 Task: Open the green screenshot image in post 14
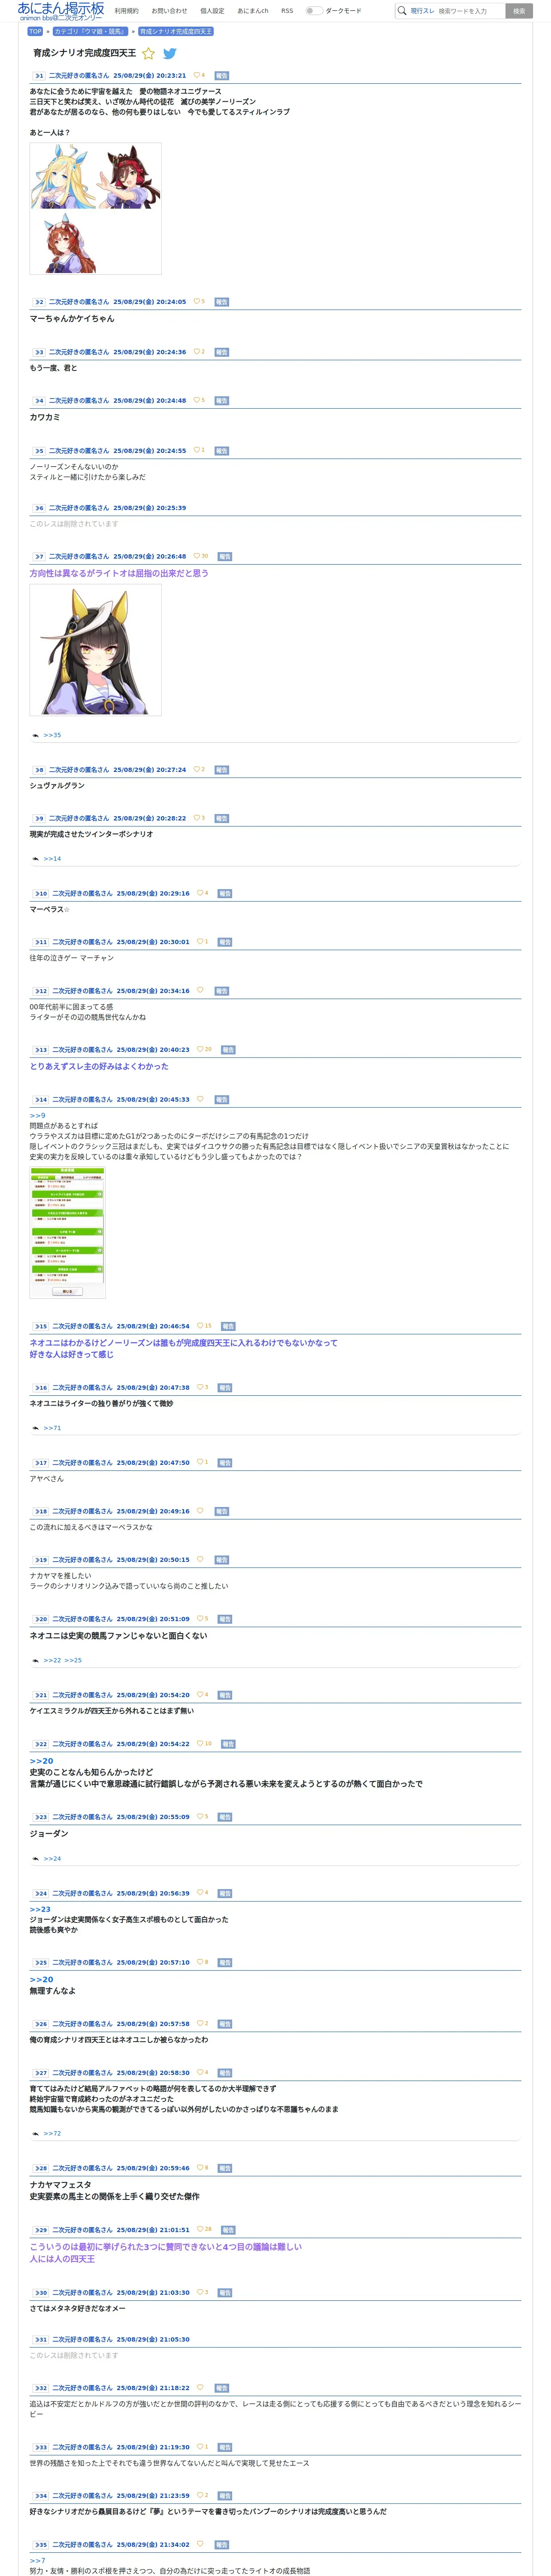pos(67,1232)
